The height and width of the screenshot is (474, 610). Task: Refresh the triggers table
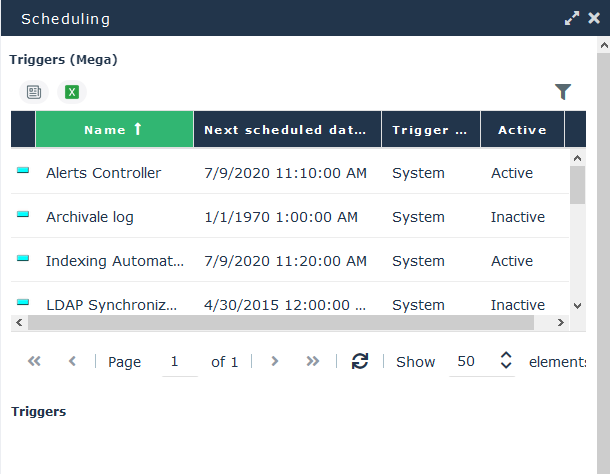pyautogui.click(x=360, y=362)
